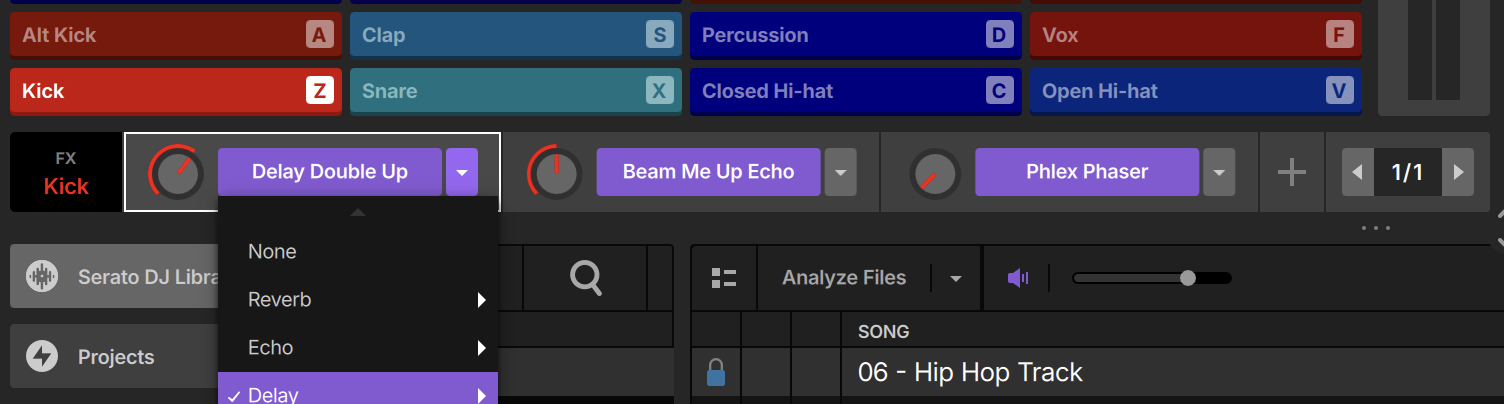
Task: Open the Analyze Files dropdown arrow
Action: click(x=956, y=278)
